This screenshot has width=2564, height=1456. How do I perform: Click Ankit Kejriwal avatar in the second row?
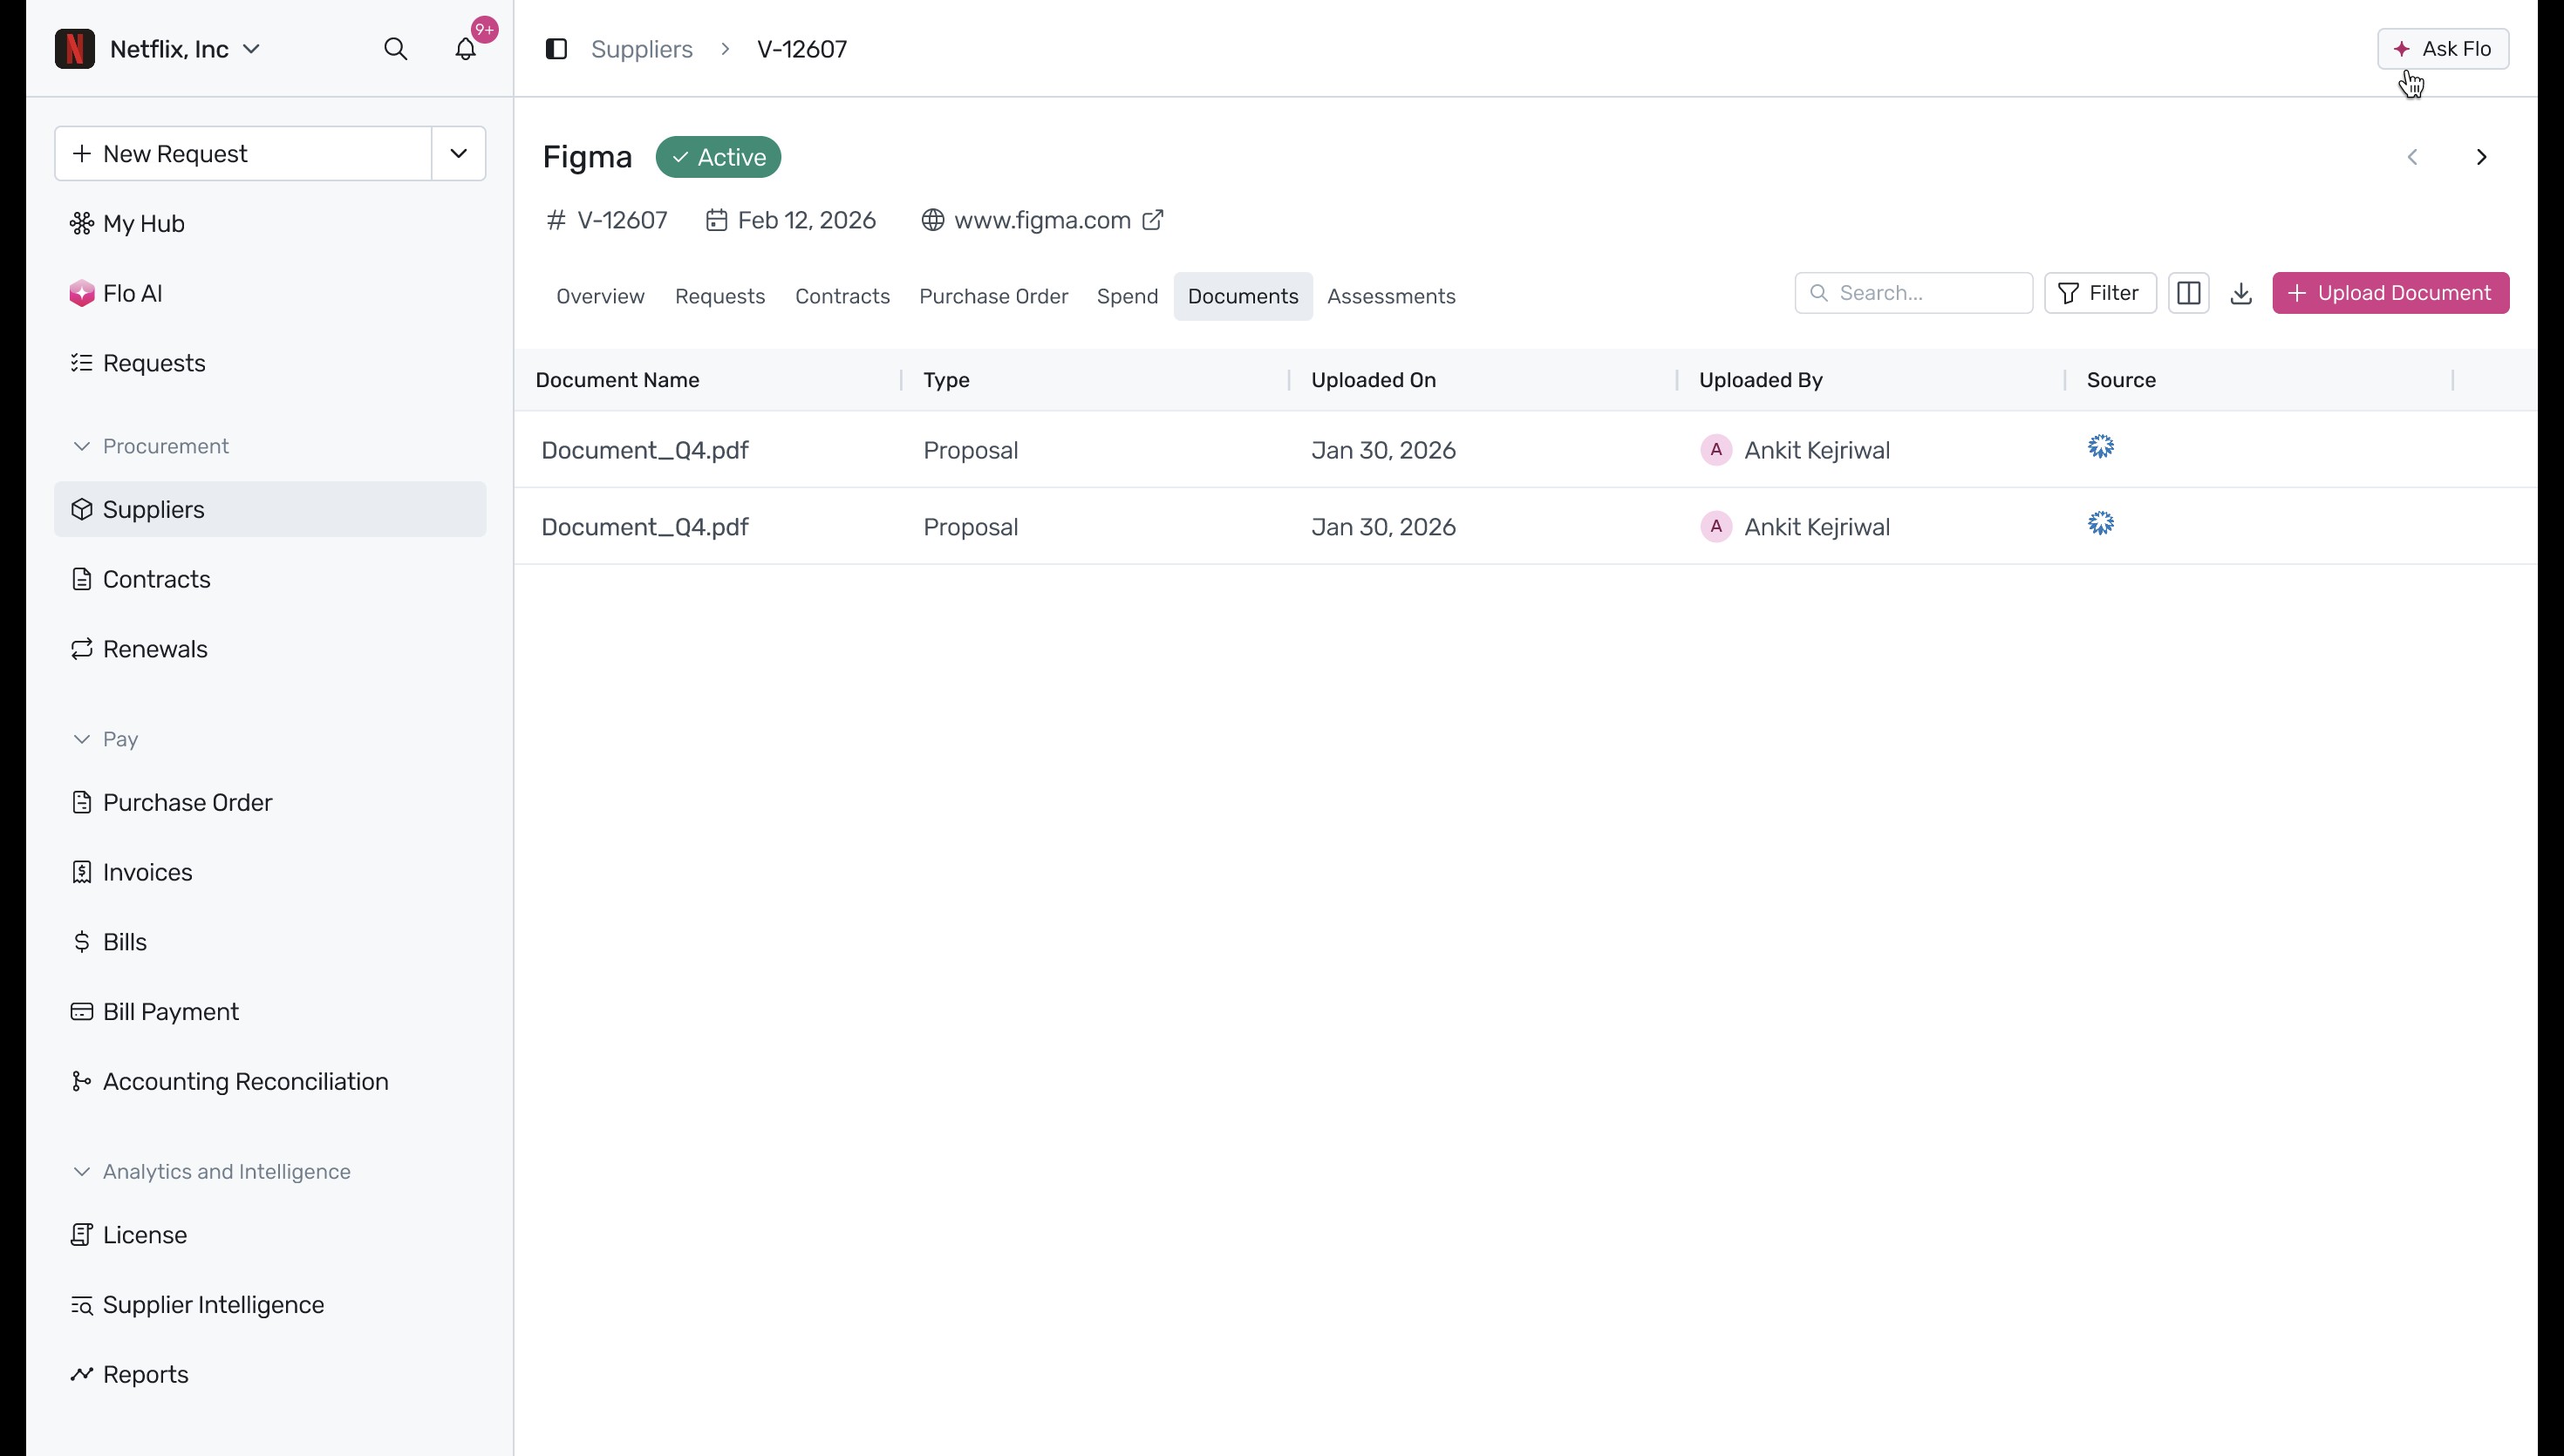(1716, 527)
